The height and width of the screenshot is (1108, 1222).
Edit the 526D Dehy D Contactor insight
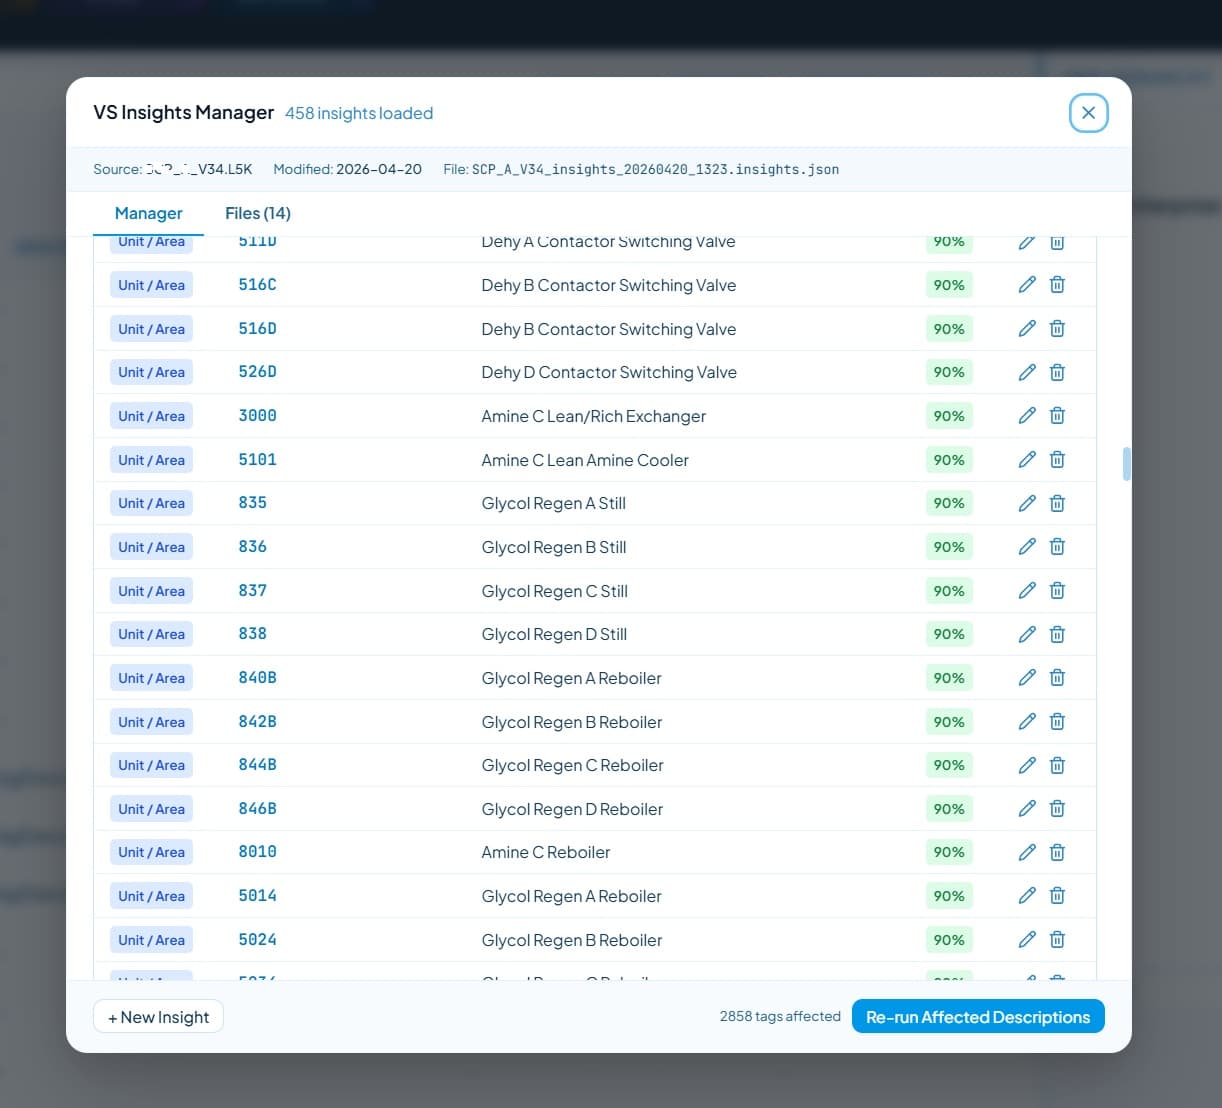coord(1027,372)
